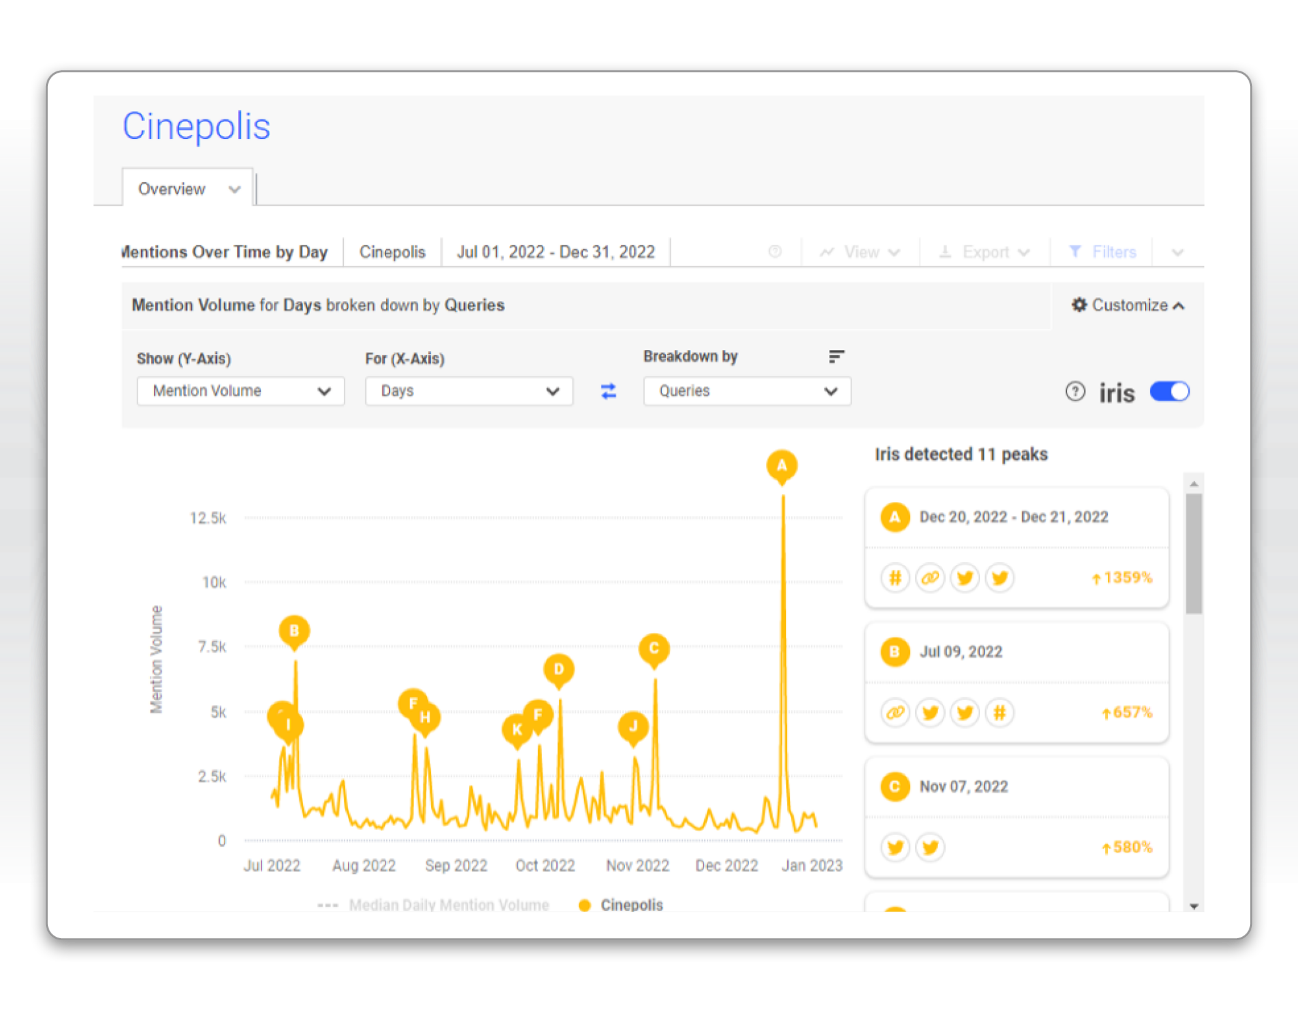This screenshot has height=1018, width=1298.
Task: Click the Cinepolis page title
Action: pyautogui.click(x=196, y=127)
